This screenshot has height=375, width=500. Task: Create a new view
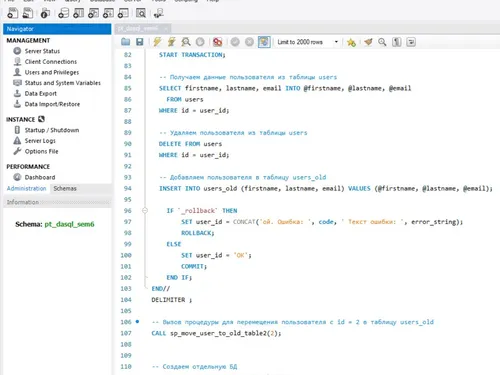pos(93,13)
